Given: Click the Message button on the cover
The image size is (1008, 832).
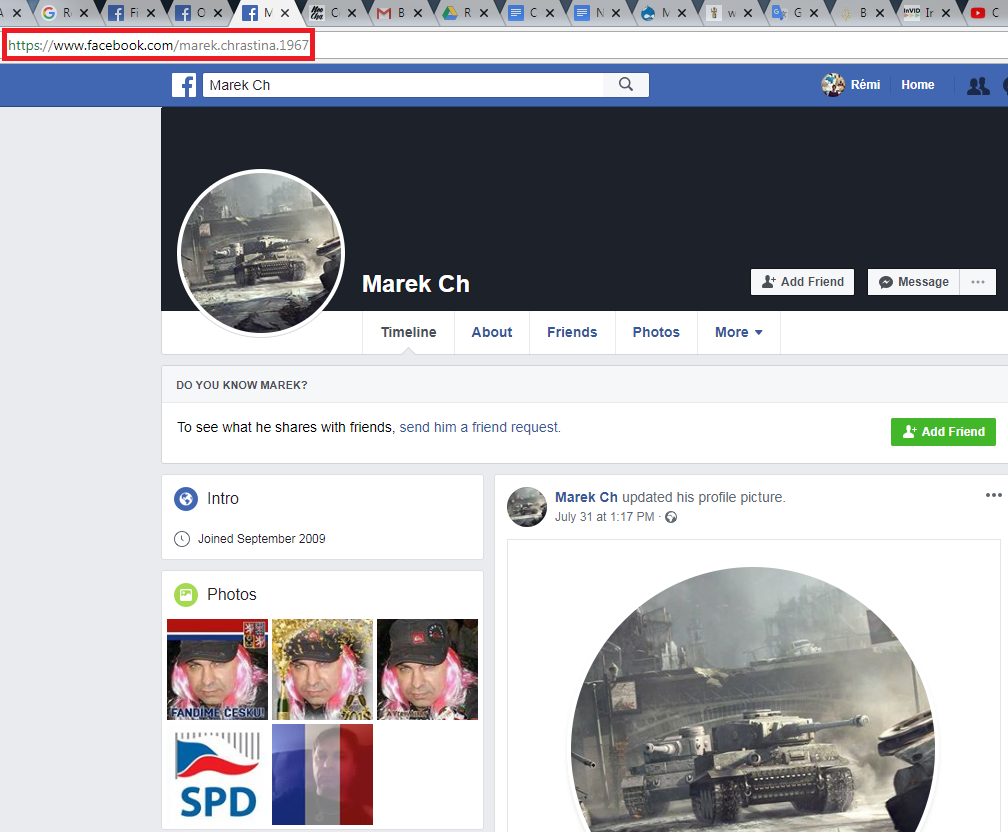Looking at the screenshot, I should pyautogui.click(x=914, y=282).
